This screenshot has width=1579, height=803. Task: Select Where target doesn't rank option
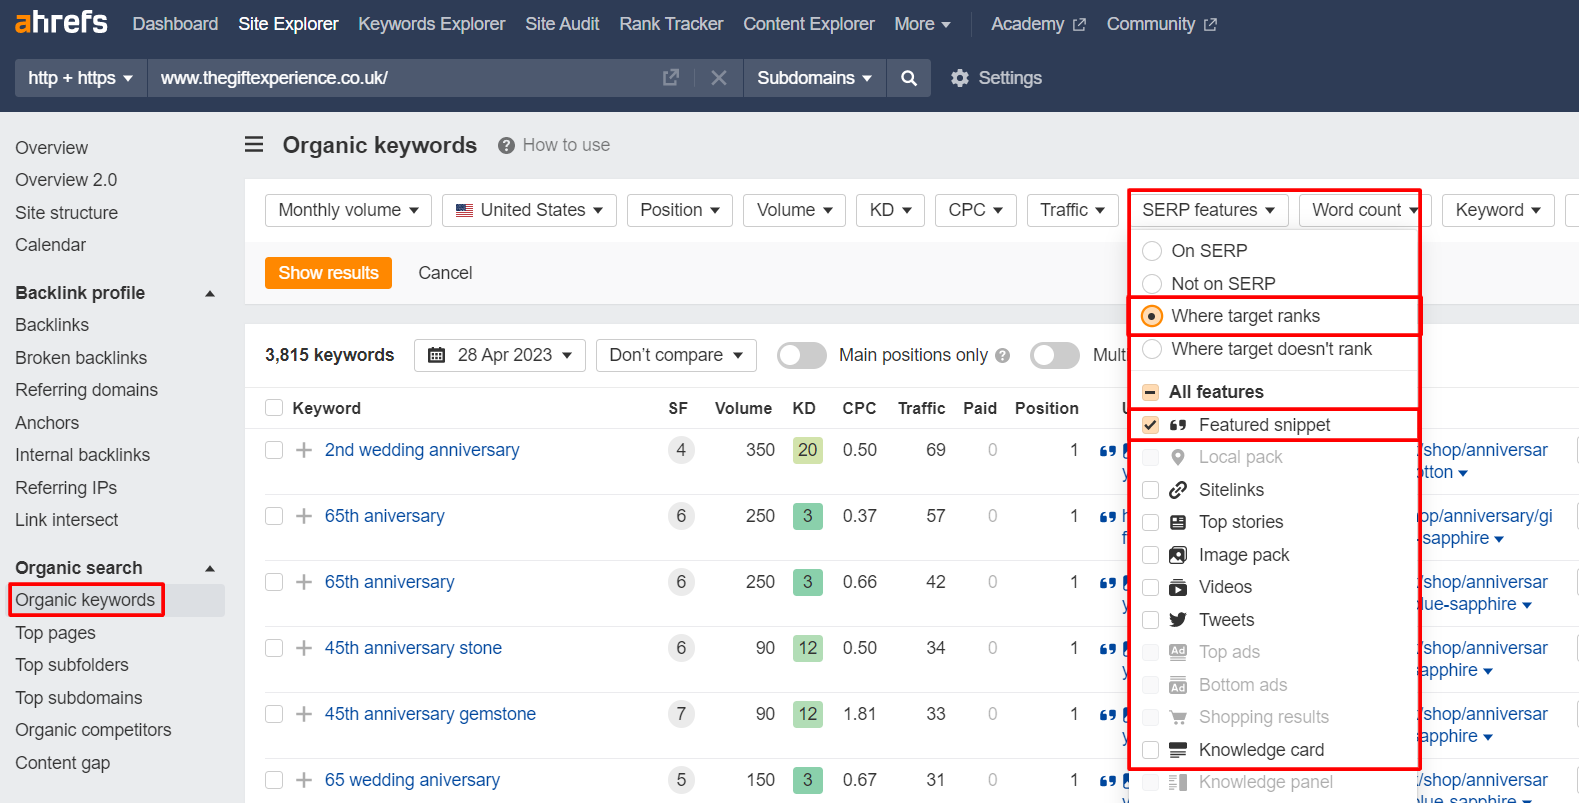tap(1152, 349)
